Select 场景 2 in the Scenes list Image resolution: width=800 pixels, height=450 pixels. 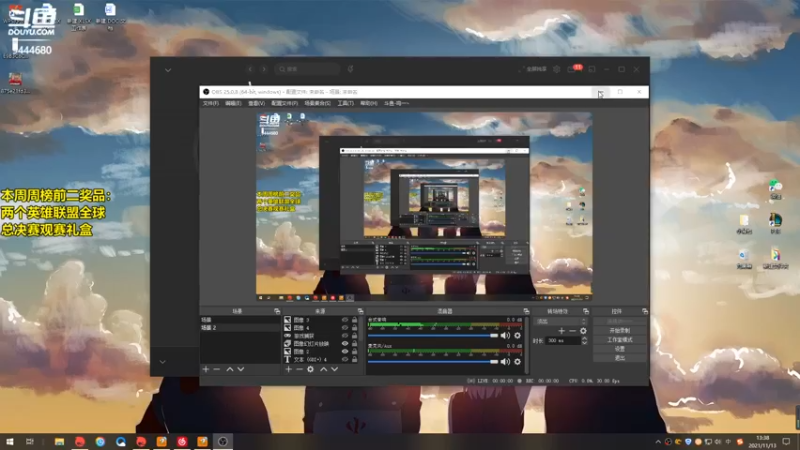click(x=240, y=328)
